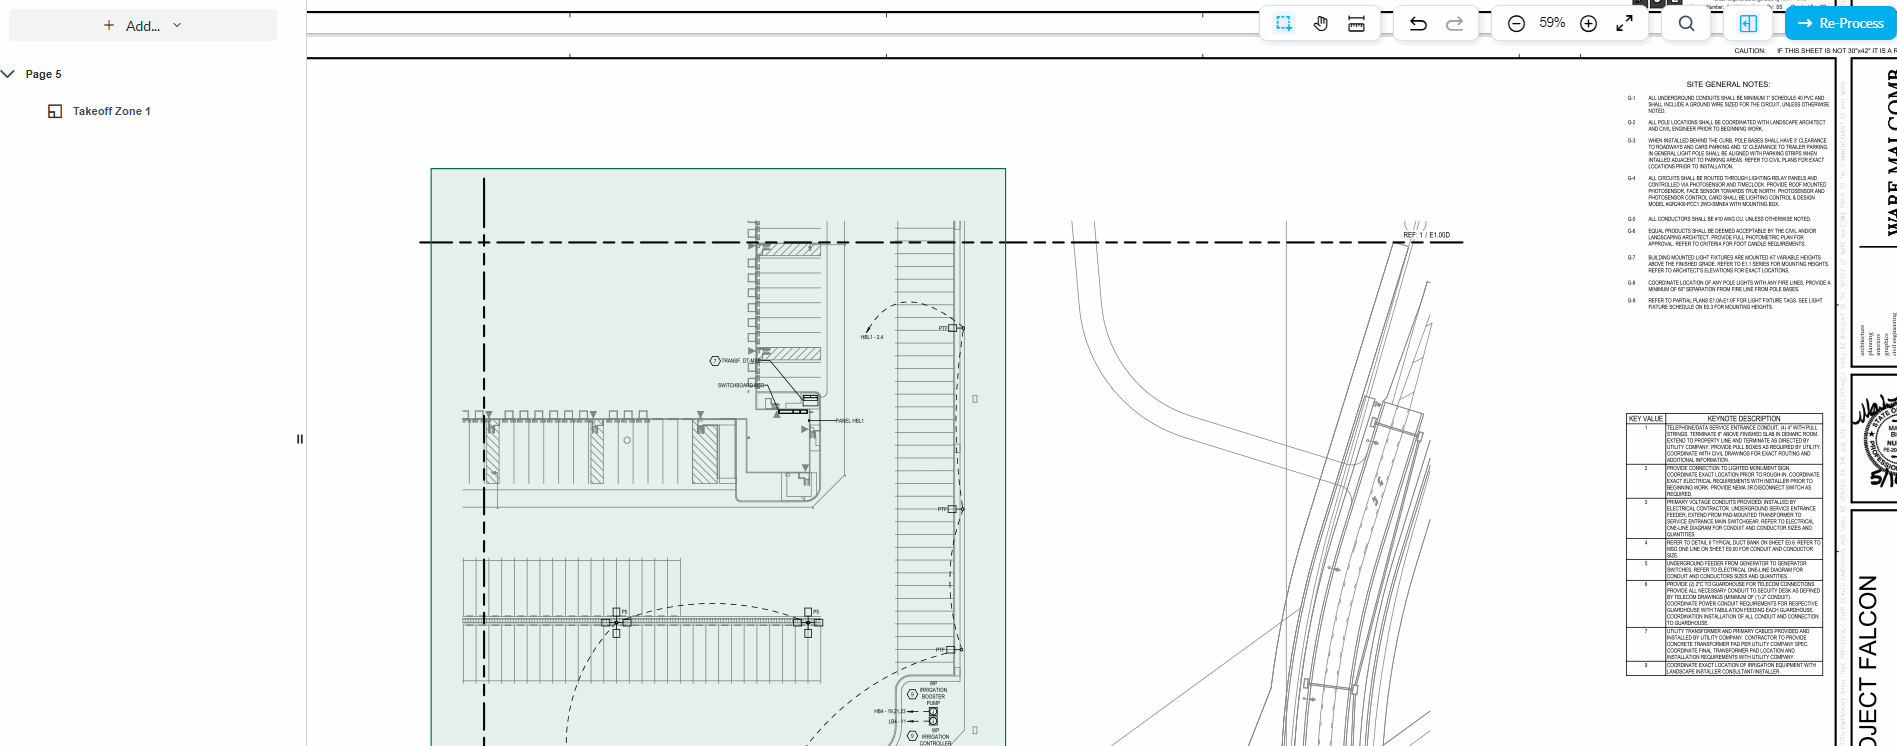1897x746 pixels.
Task: Select the area selection (marquee) tool
Action: 1284,23
